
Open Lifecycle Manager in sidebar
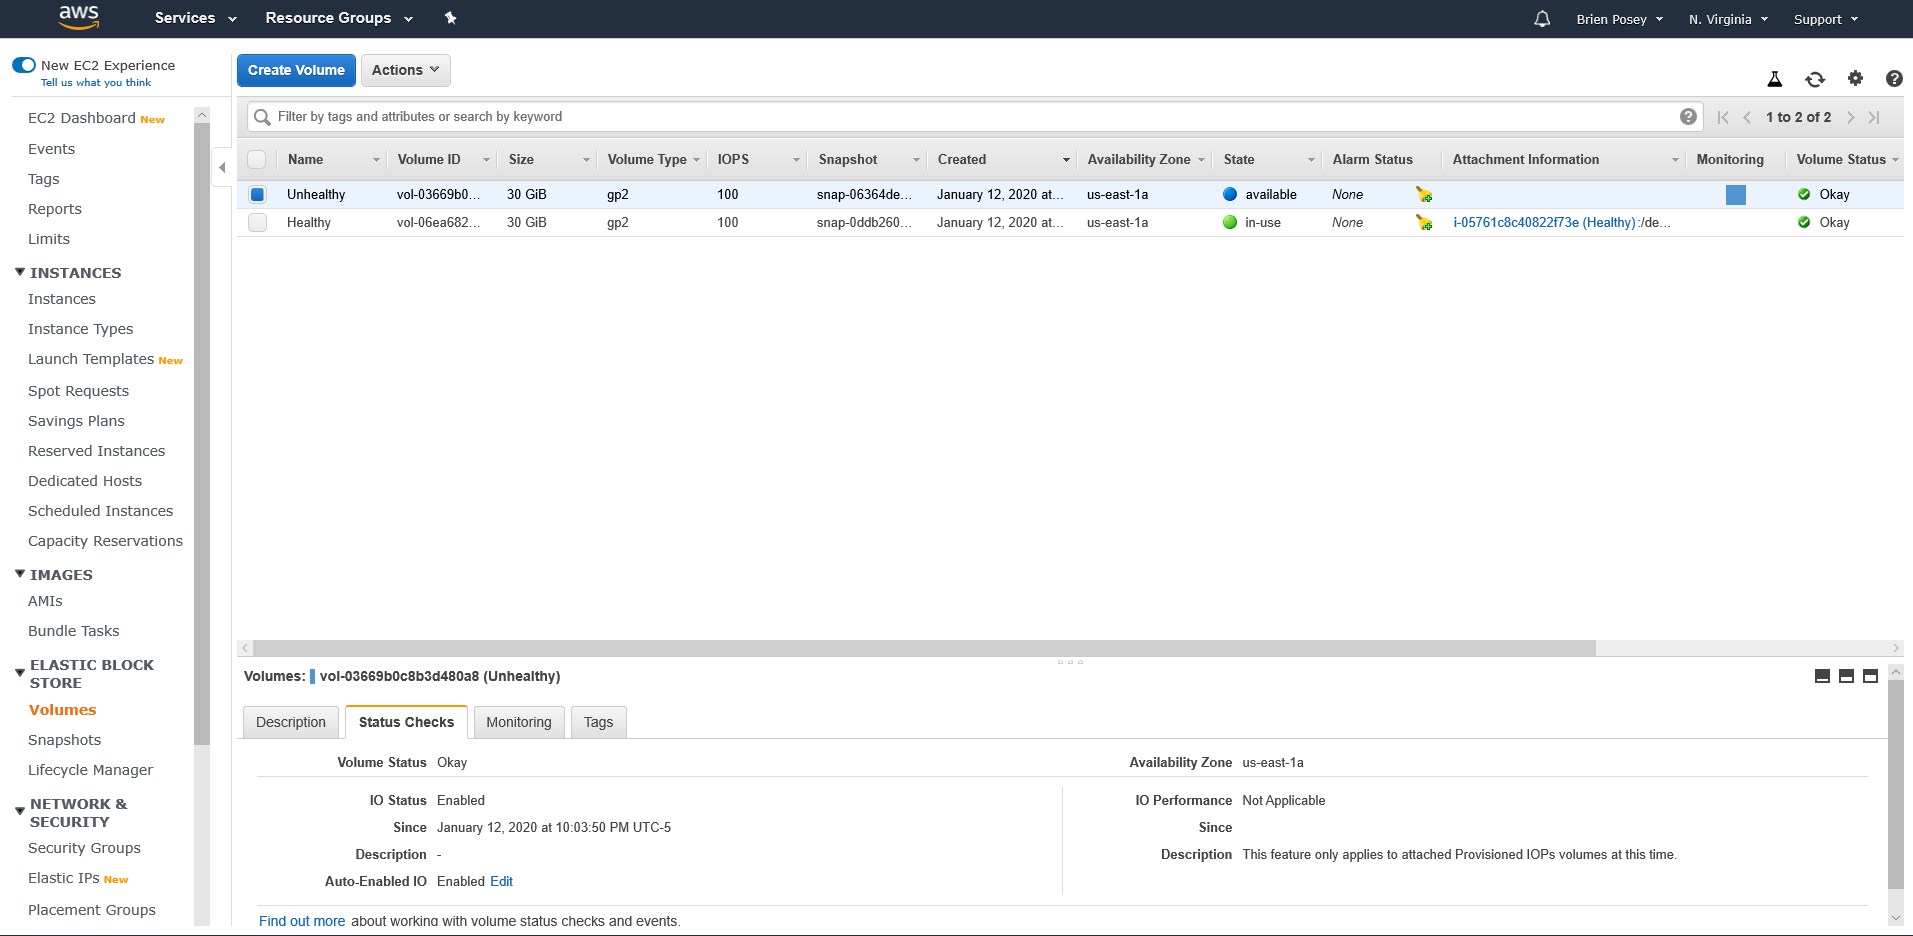point(90,770)
